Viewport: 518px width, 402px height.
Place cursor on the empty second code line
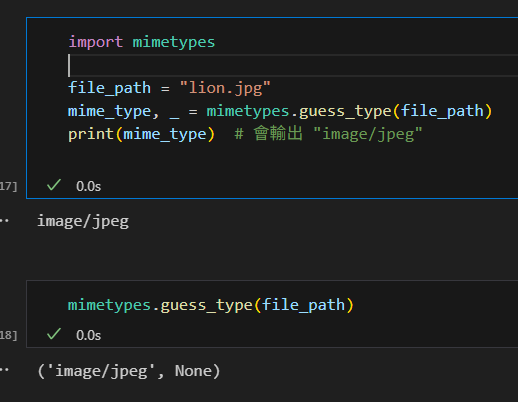pyautogui.click(x=293, y=65)
